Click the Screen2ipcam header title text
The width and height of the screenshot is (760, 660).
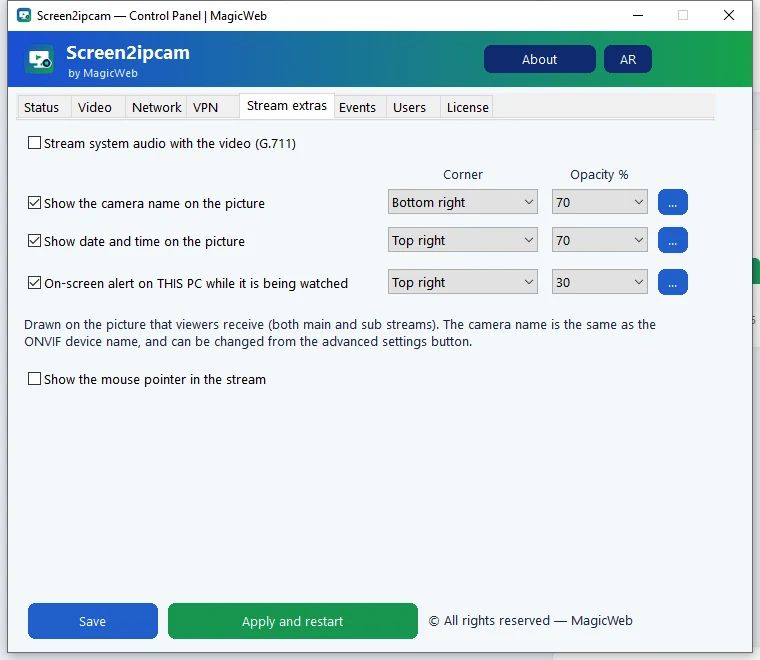[128, 53]
